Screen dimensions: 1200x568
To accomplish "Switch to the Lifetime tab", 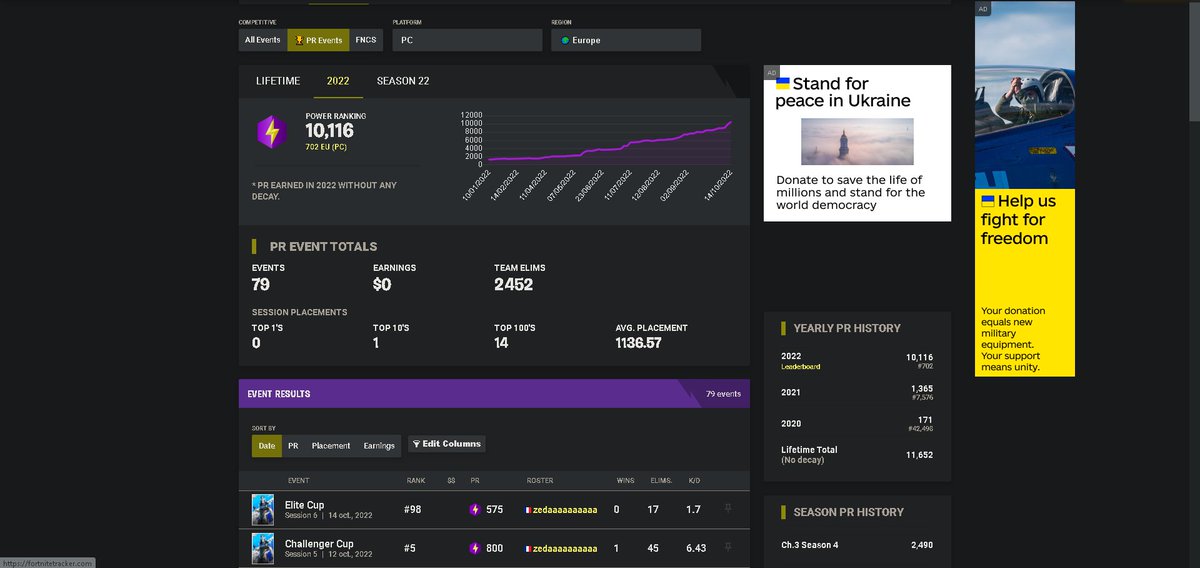I will 278,81.
